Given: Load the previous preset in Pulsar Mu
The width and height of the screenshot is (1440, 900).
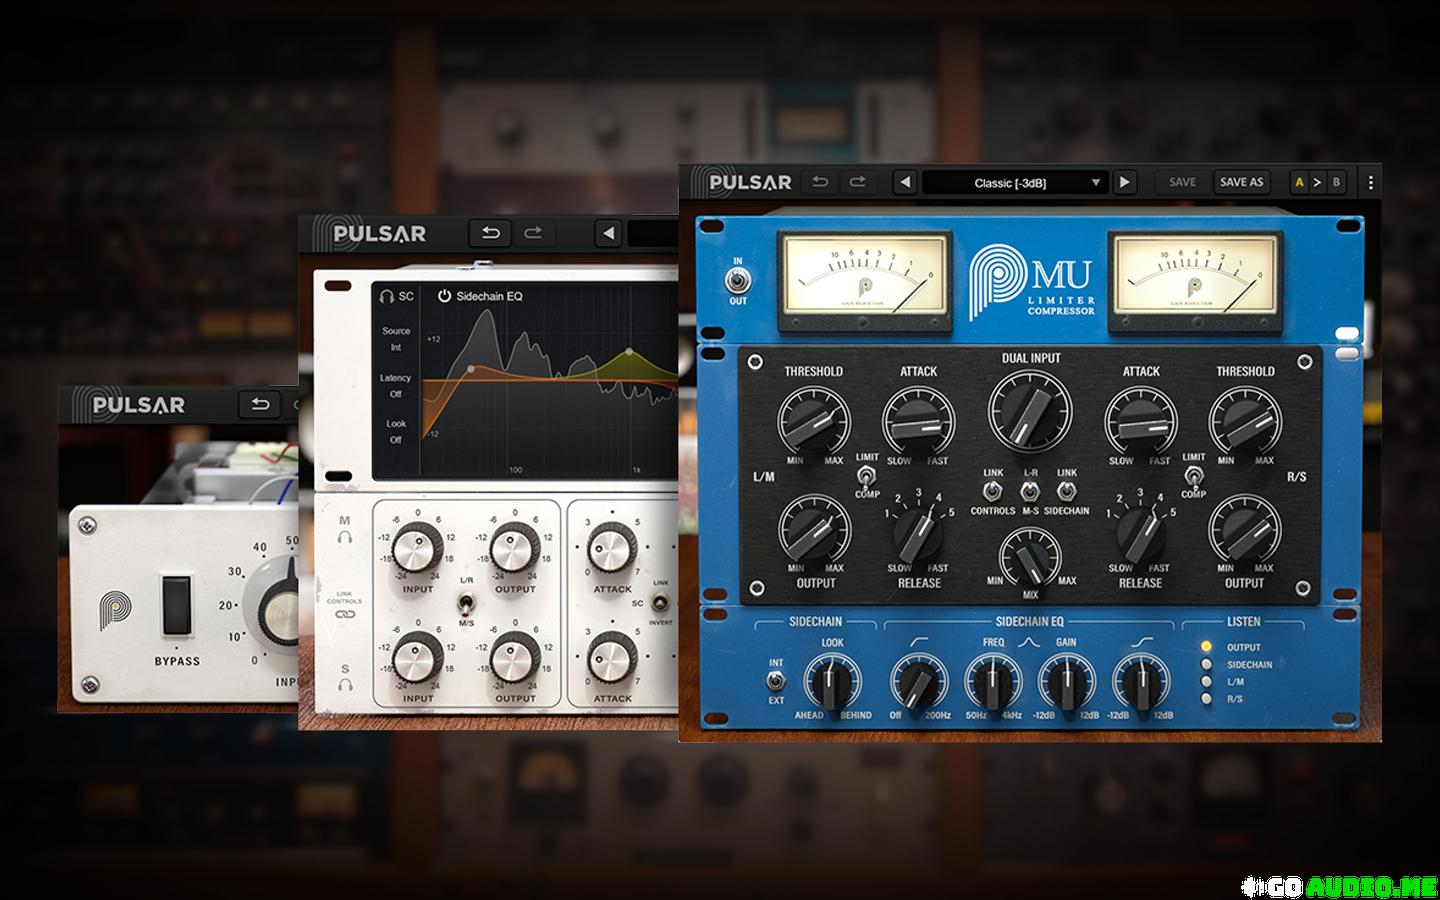Looking at the screenshot, I should pyautogui.click(x=905, y=182).
